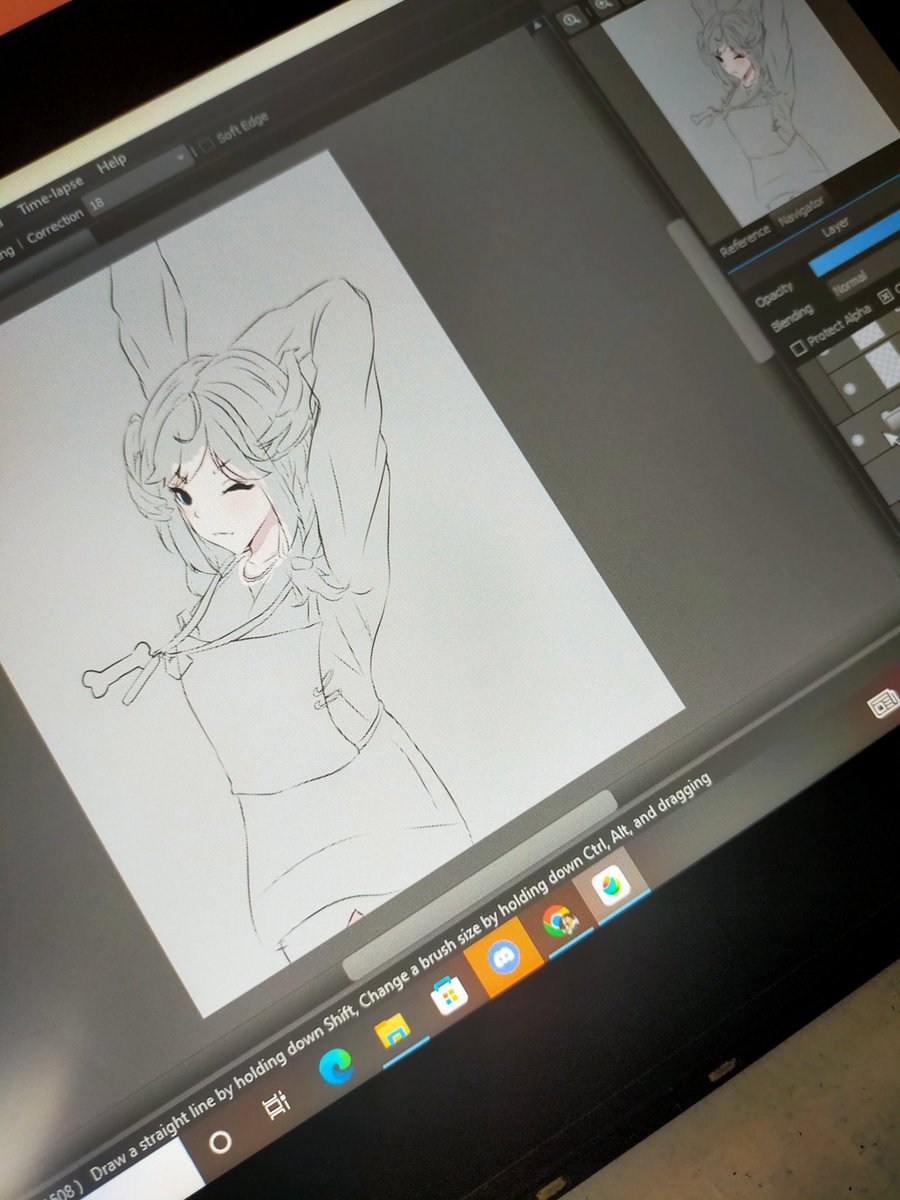Enable the Protect Alpha checkbox

coord(798,347)
